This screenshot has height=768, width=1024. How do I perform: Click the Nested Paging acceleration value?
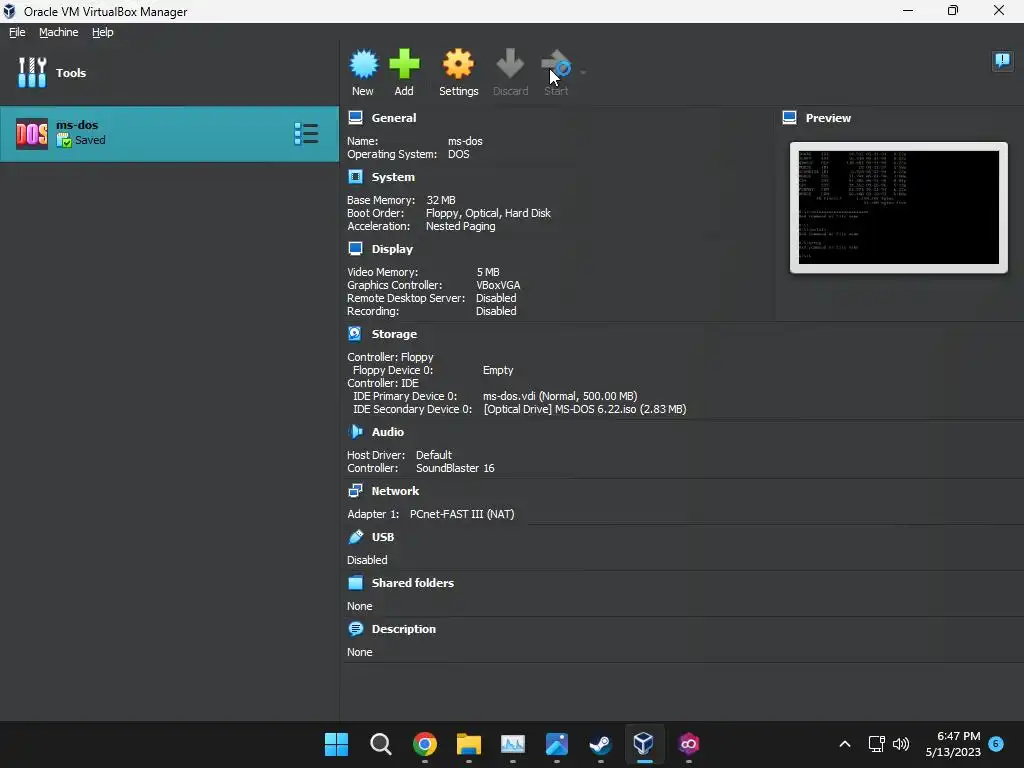(x=460, y=226)
